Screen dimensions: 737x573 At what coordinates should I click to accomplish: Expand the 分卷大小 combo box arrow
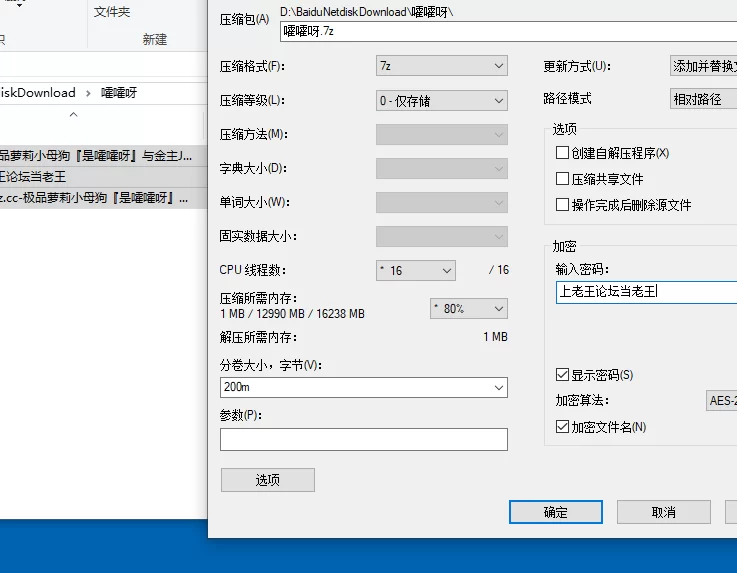pyautogui.click(x=498, y=388)
